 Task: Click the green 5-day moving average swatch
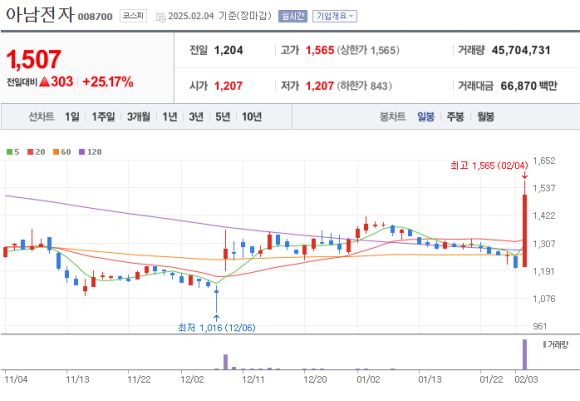click(x=10, y=152)
